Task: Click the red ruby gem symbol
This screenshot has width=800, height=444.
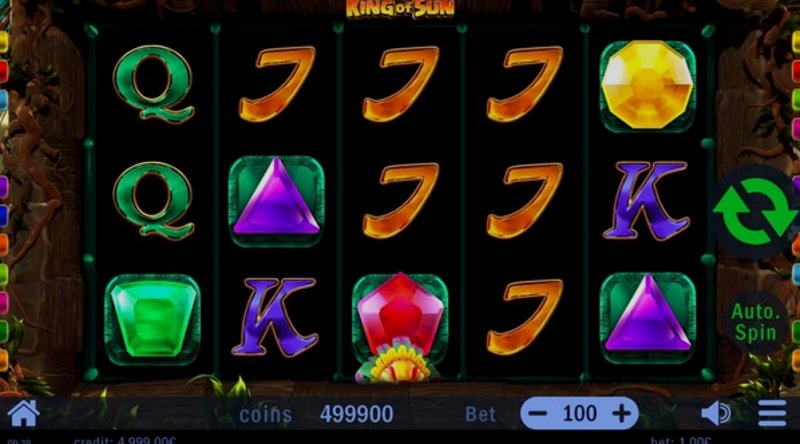Action: [400, 311]
